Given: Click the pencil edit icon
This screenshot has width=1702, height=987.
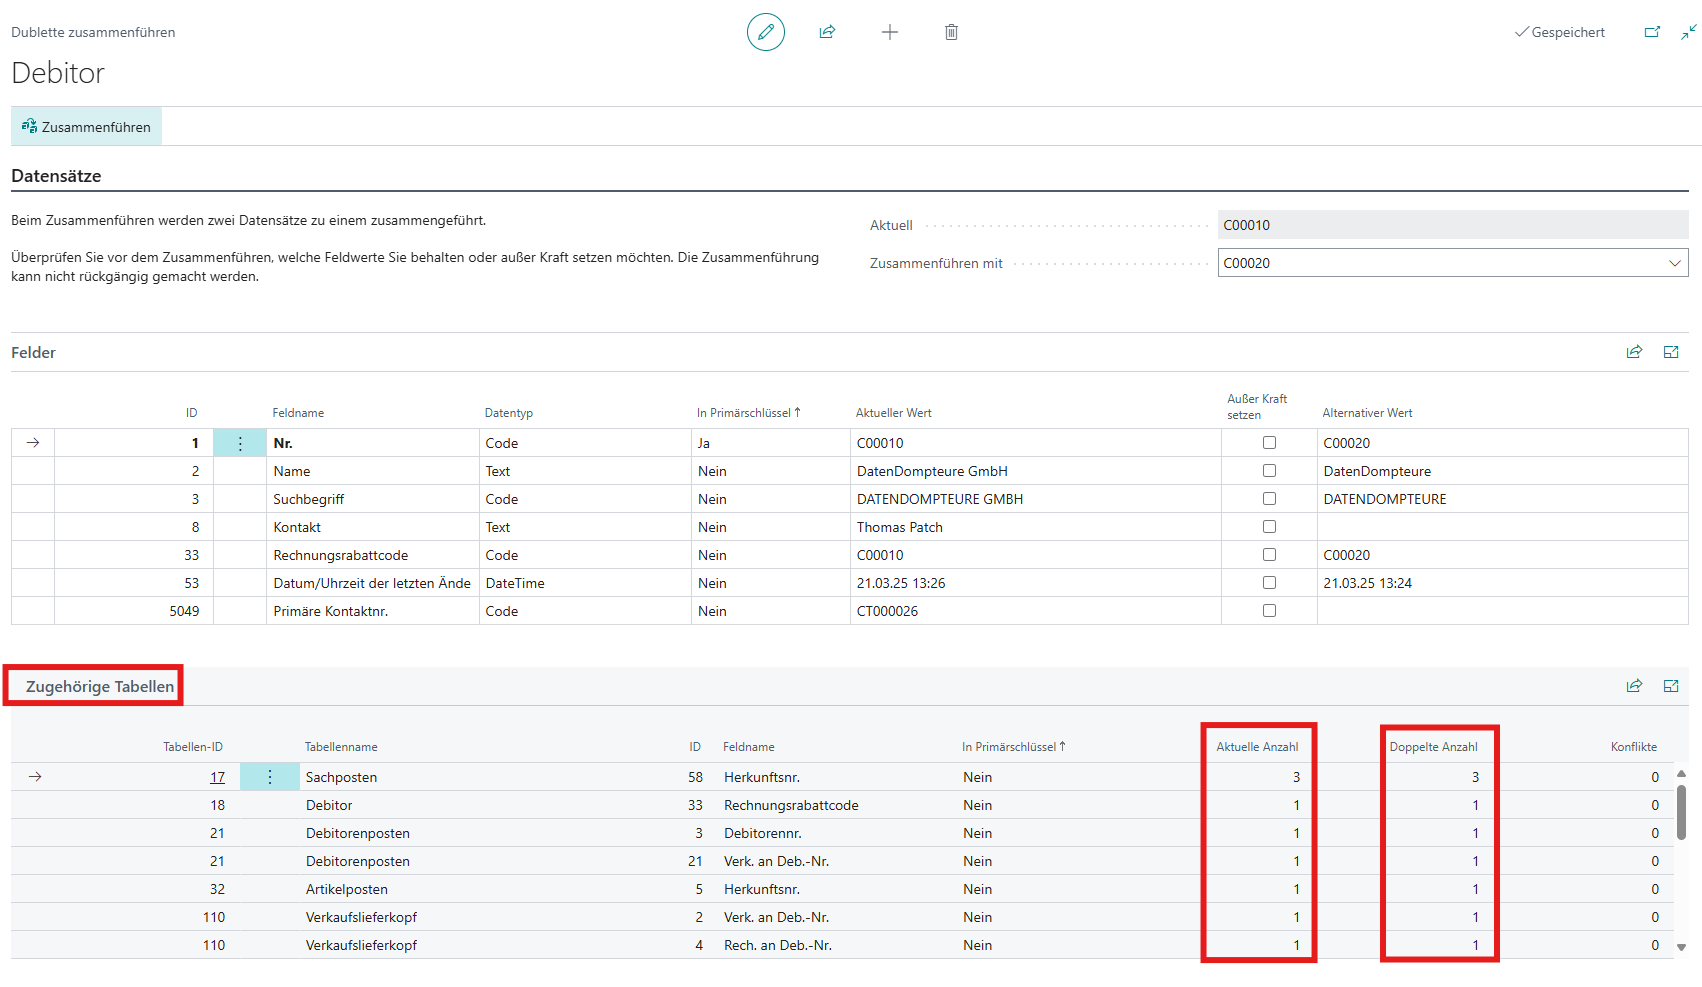Looking at the screenshot, I should [765, 32].
